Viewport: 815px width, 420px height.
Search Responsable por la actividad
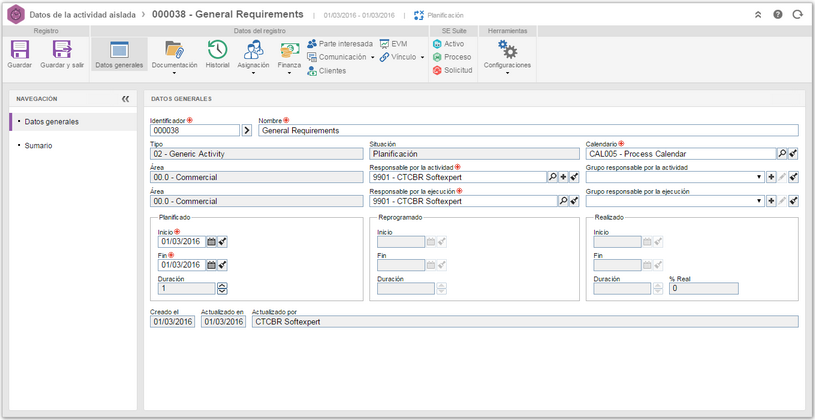552,177
